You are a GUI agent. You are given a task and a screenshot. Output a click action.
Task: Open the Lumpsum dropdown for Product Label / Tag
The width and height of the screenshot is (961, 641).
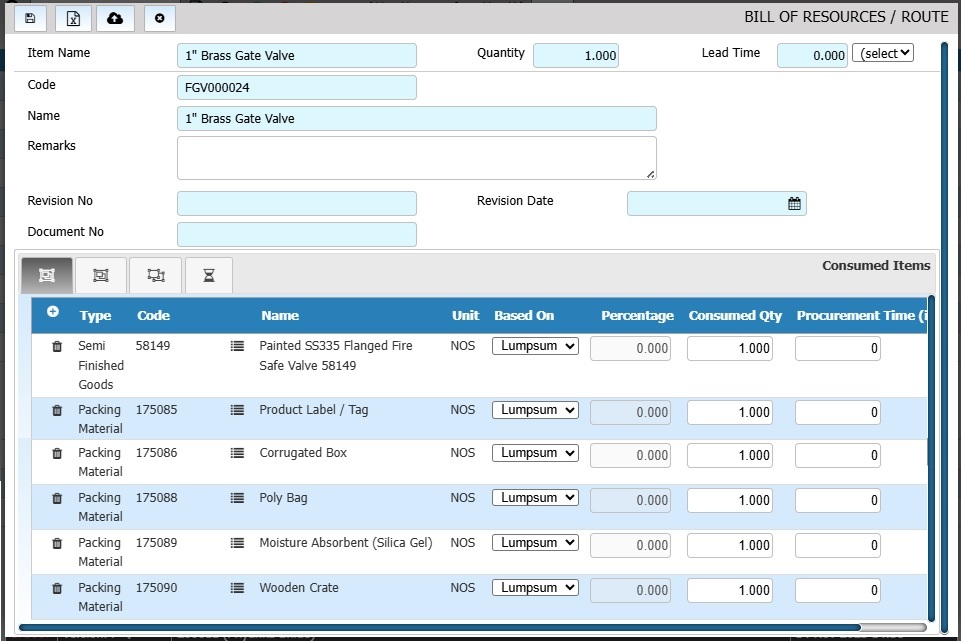(x=535, y=409)
